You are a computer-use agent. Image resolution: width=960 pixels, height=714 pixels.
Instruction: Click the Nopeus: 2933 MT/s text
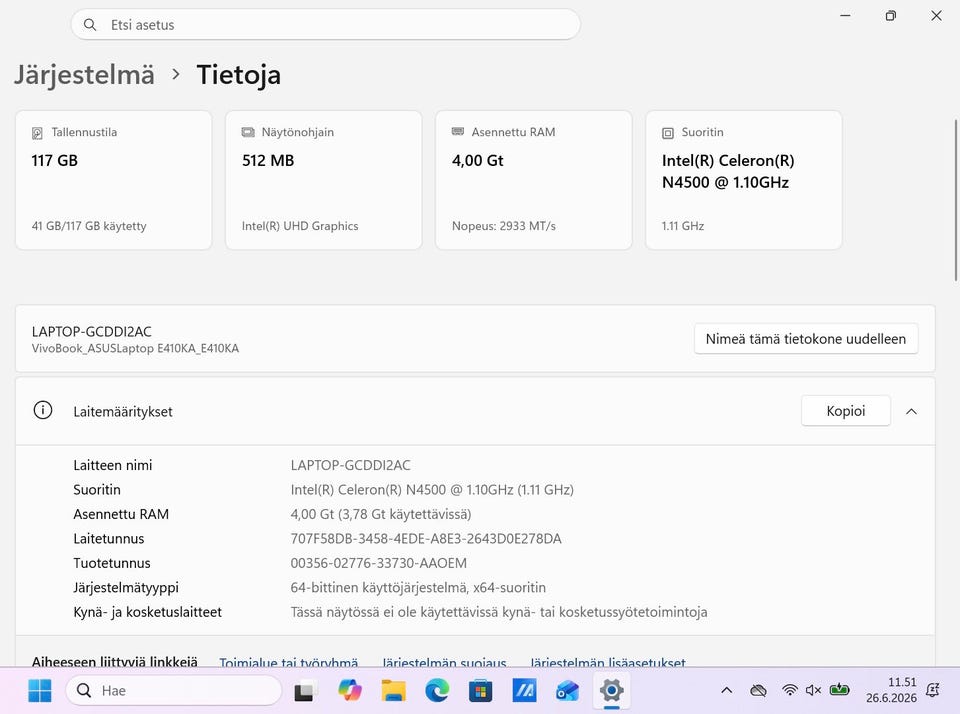pos(504,226)
